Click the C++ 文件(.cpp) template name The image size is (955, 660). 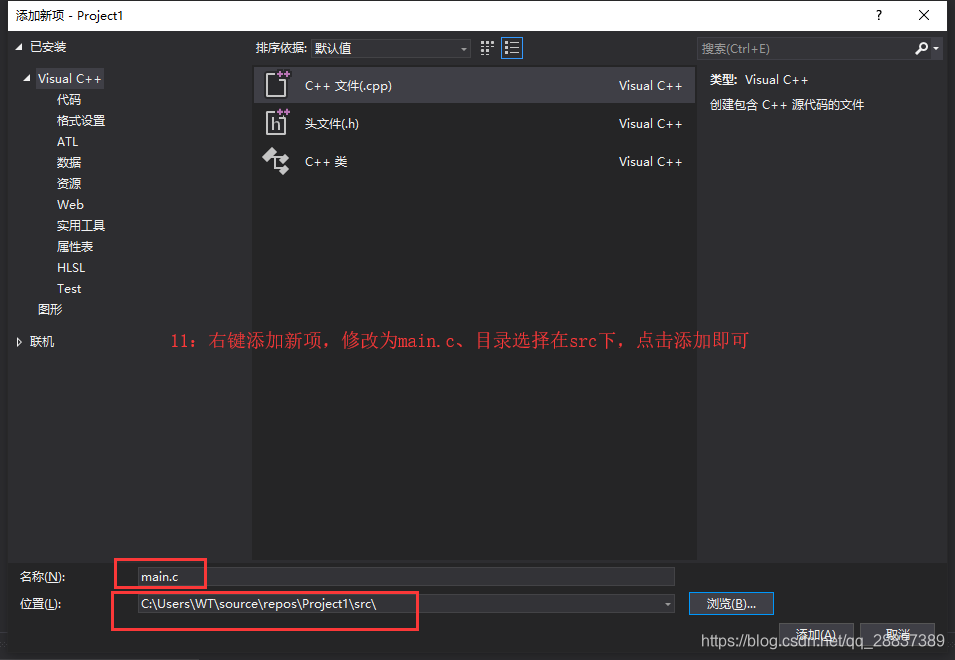348,86
